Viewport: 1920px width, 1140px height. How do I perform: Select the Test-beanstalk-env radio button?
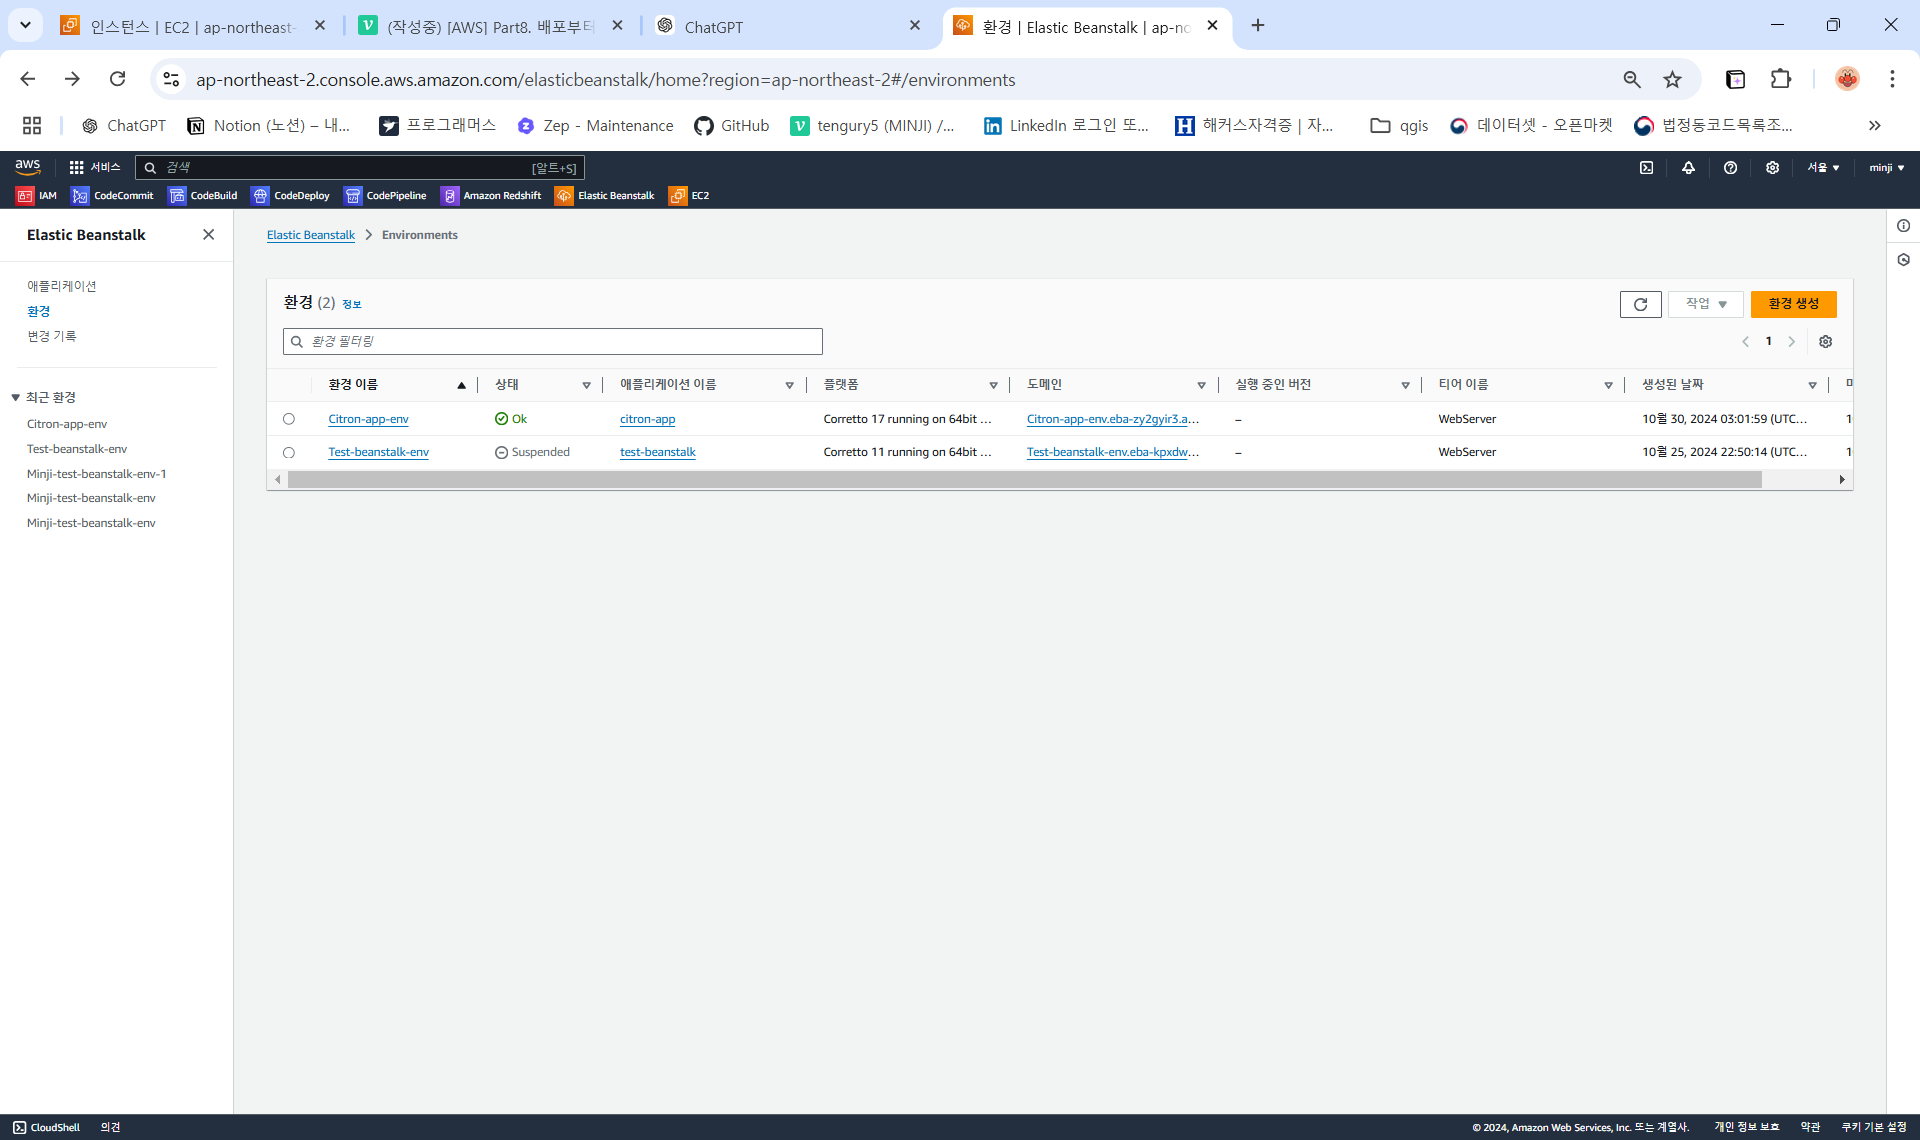point(289,453)
